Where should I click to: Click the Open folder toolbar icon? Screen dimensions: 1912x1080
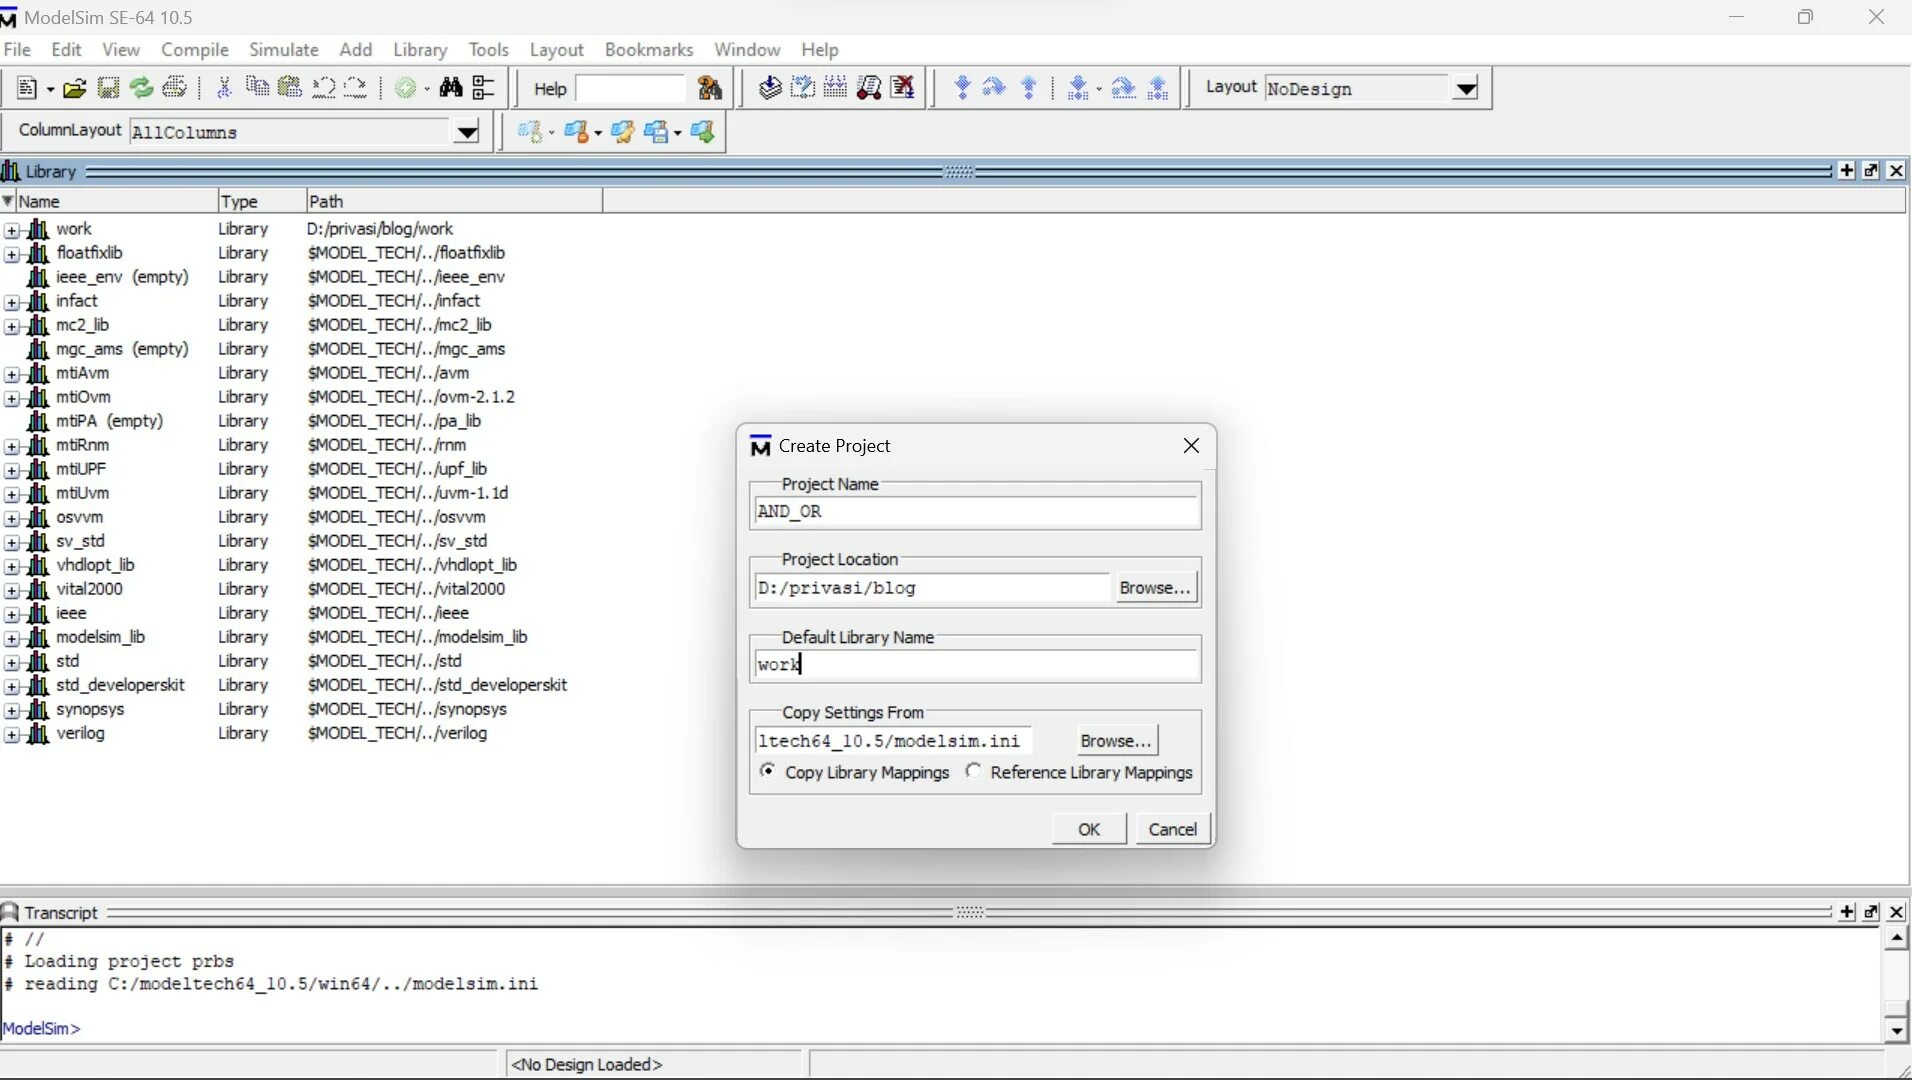click(x=74, y=88)
